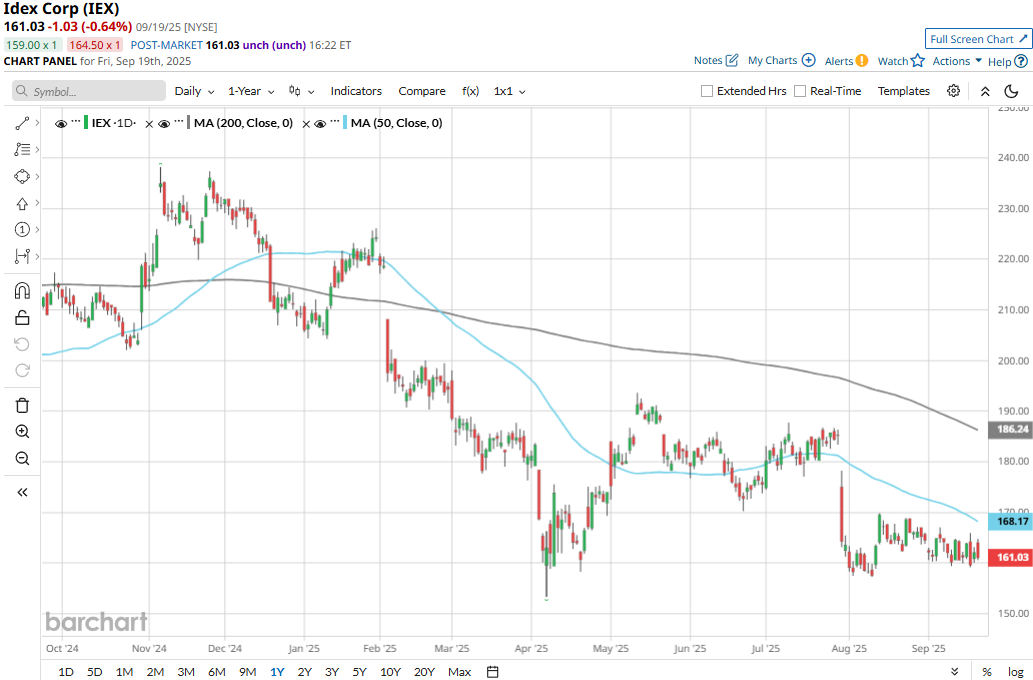Open the Templates menu button
This screenshot has width=1033, height=680.
tap(903, 91)
